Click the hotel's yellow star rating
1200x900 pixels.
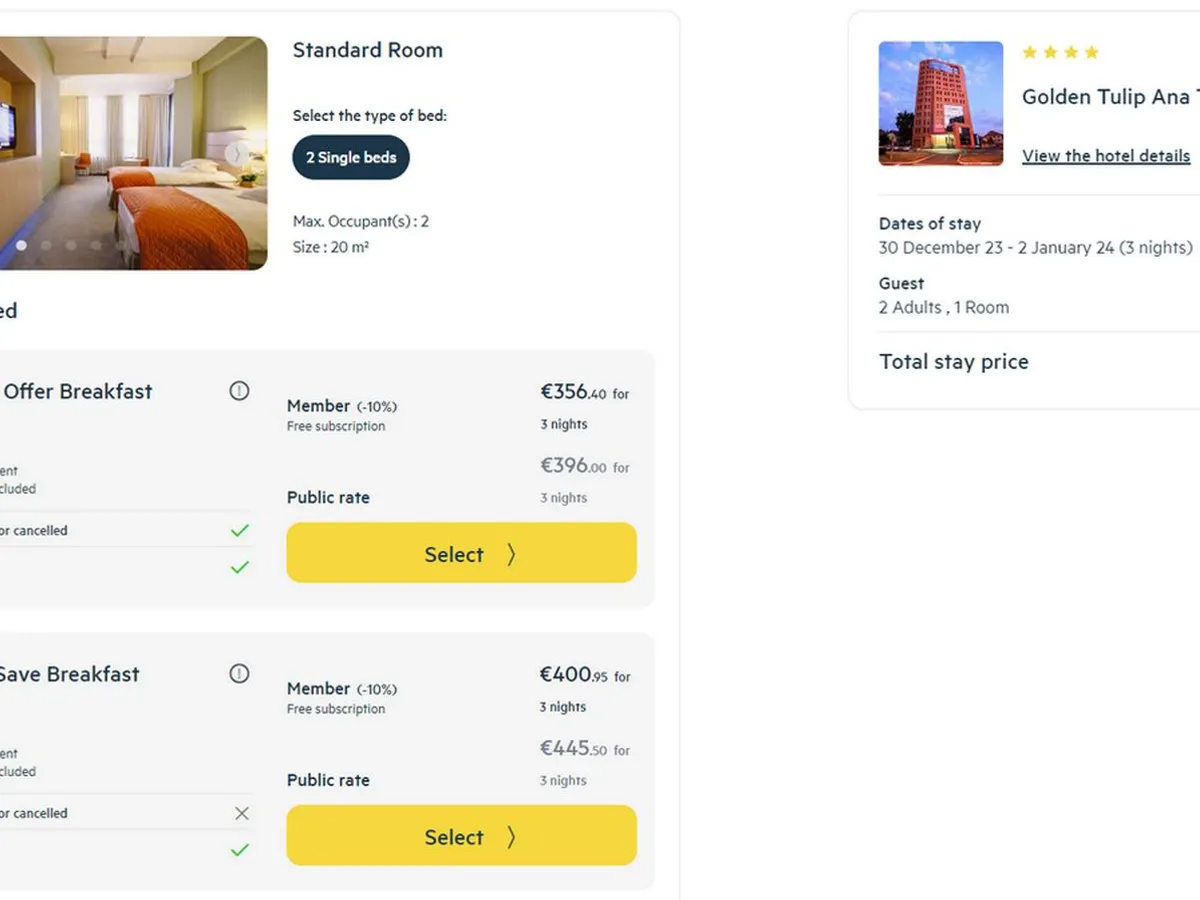1060,52
